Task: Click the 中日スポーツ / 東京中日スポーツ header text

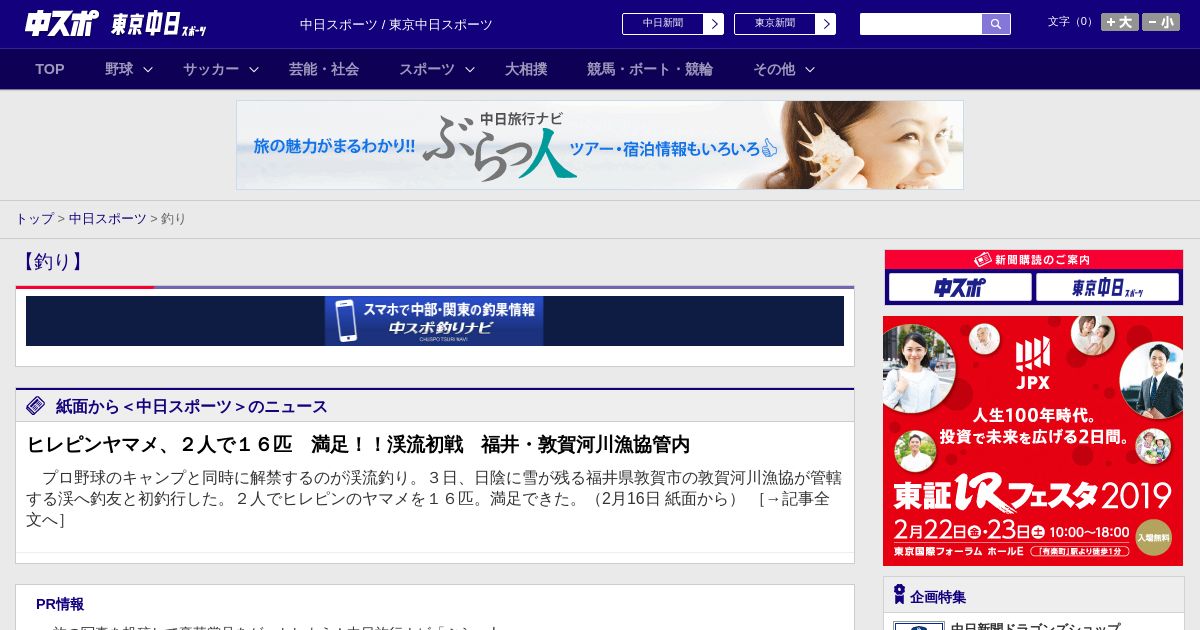Action: click(x=396, y=24)
